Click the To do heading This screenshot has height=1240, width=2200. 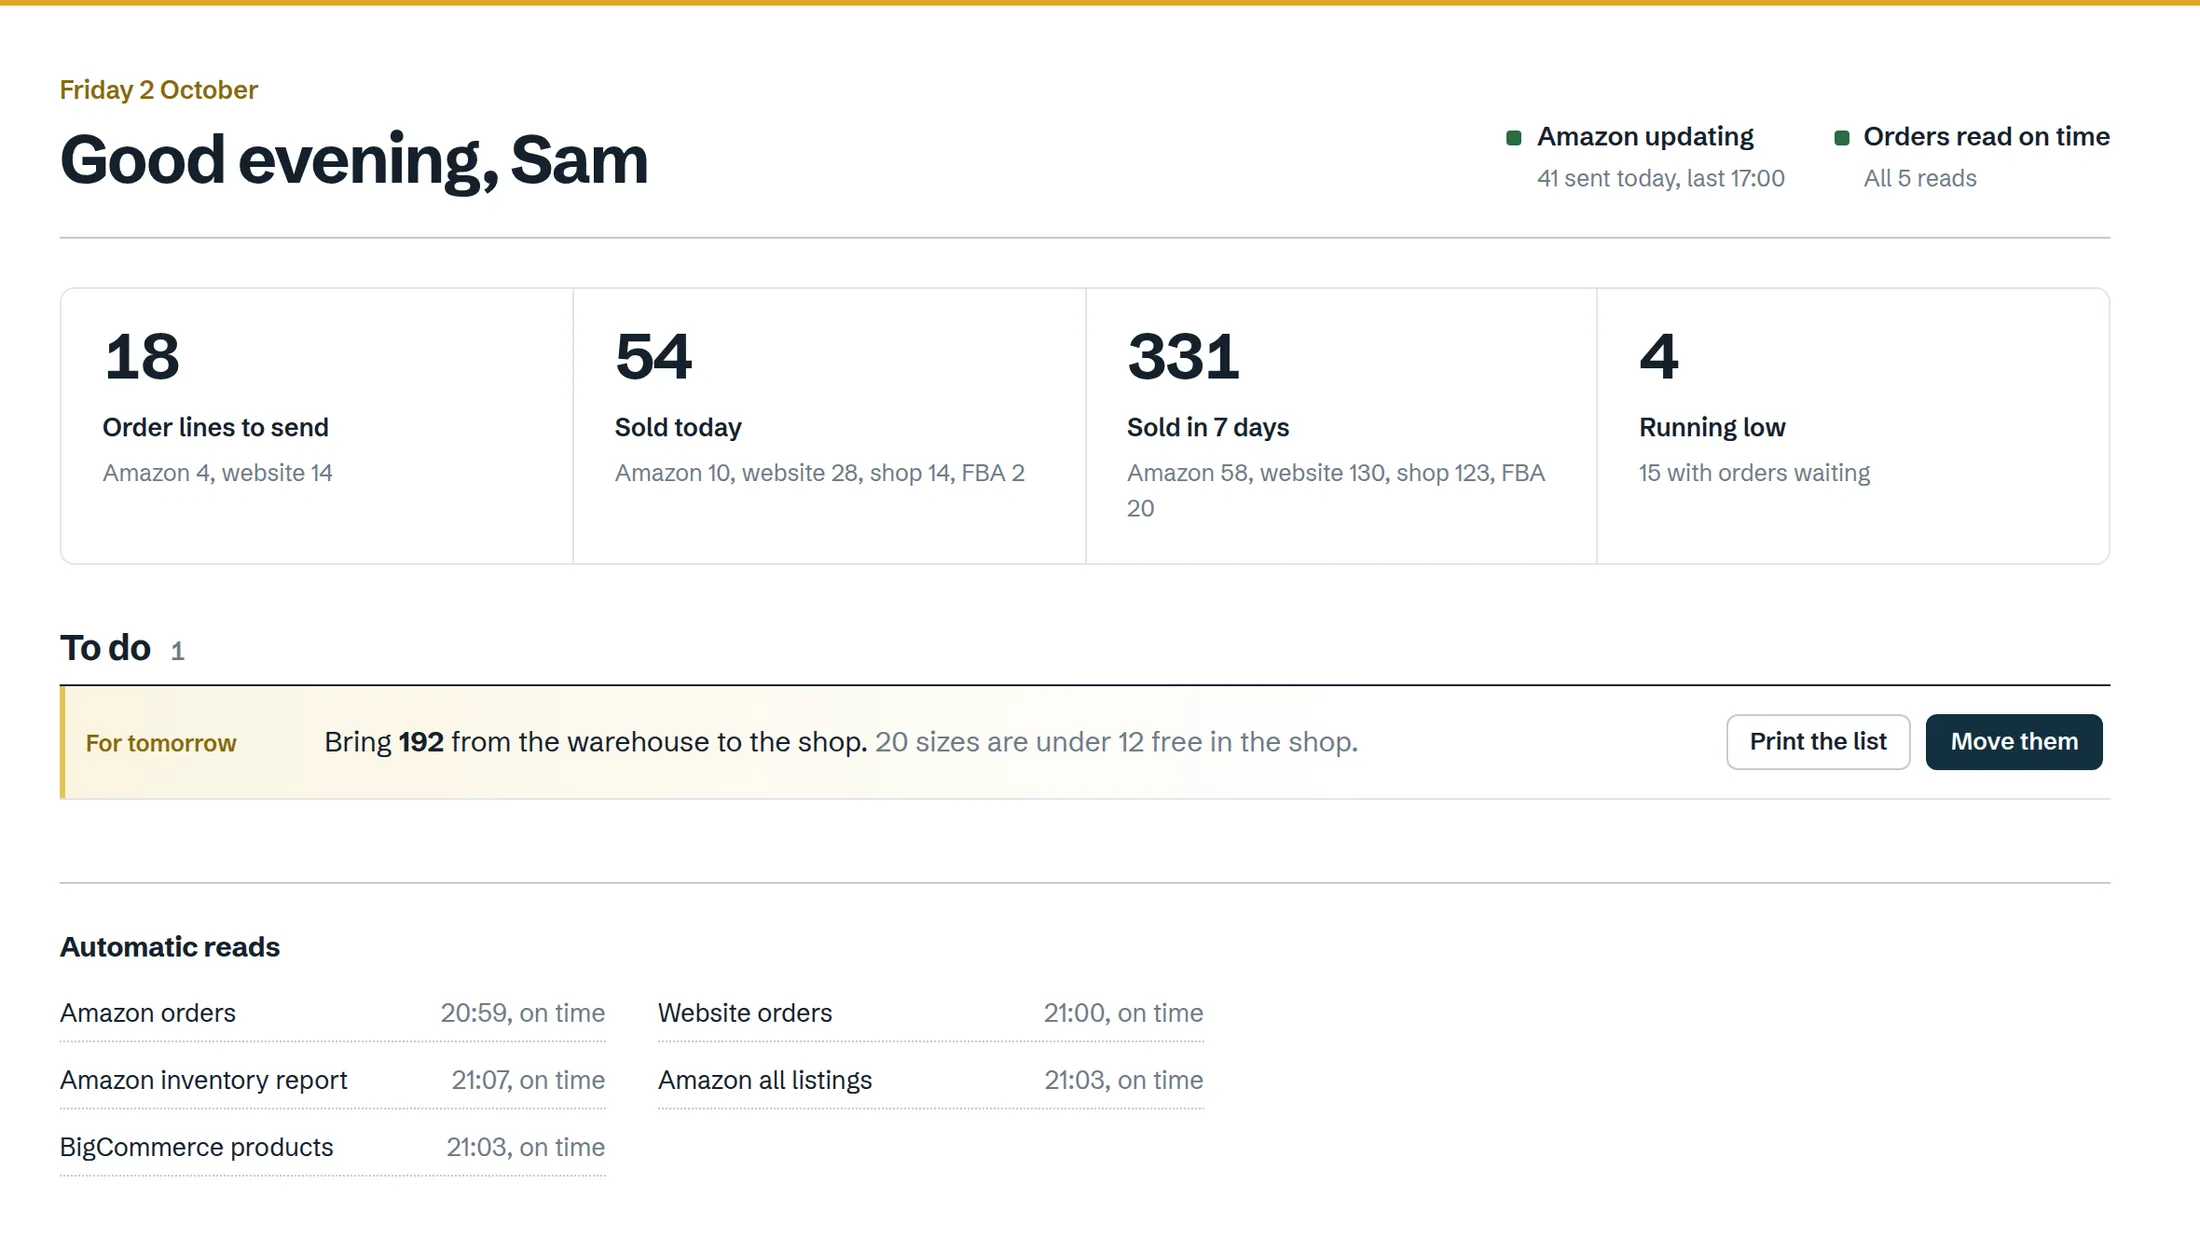pos(105,648)
